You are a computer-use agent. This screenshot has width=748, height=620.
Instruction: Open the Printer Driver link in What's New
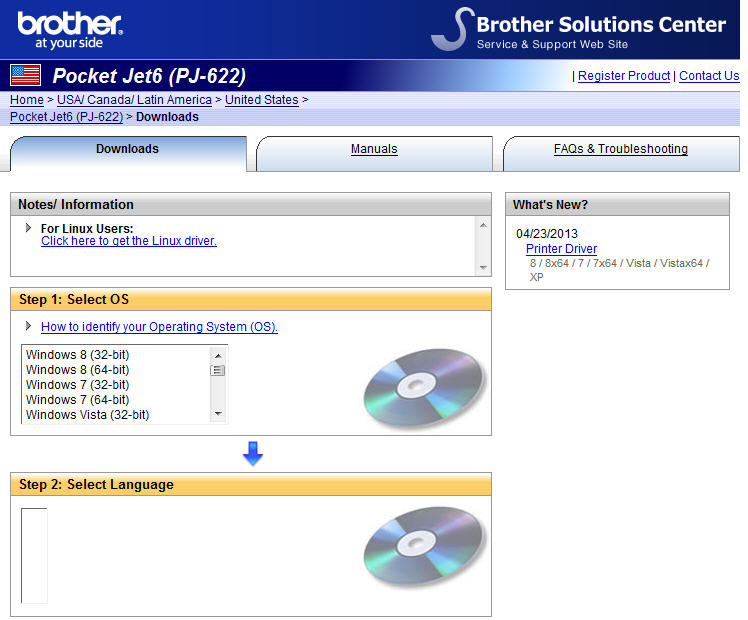(561, 249)
